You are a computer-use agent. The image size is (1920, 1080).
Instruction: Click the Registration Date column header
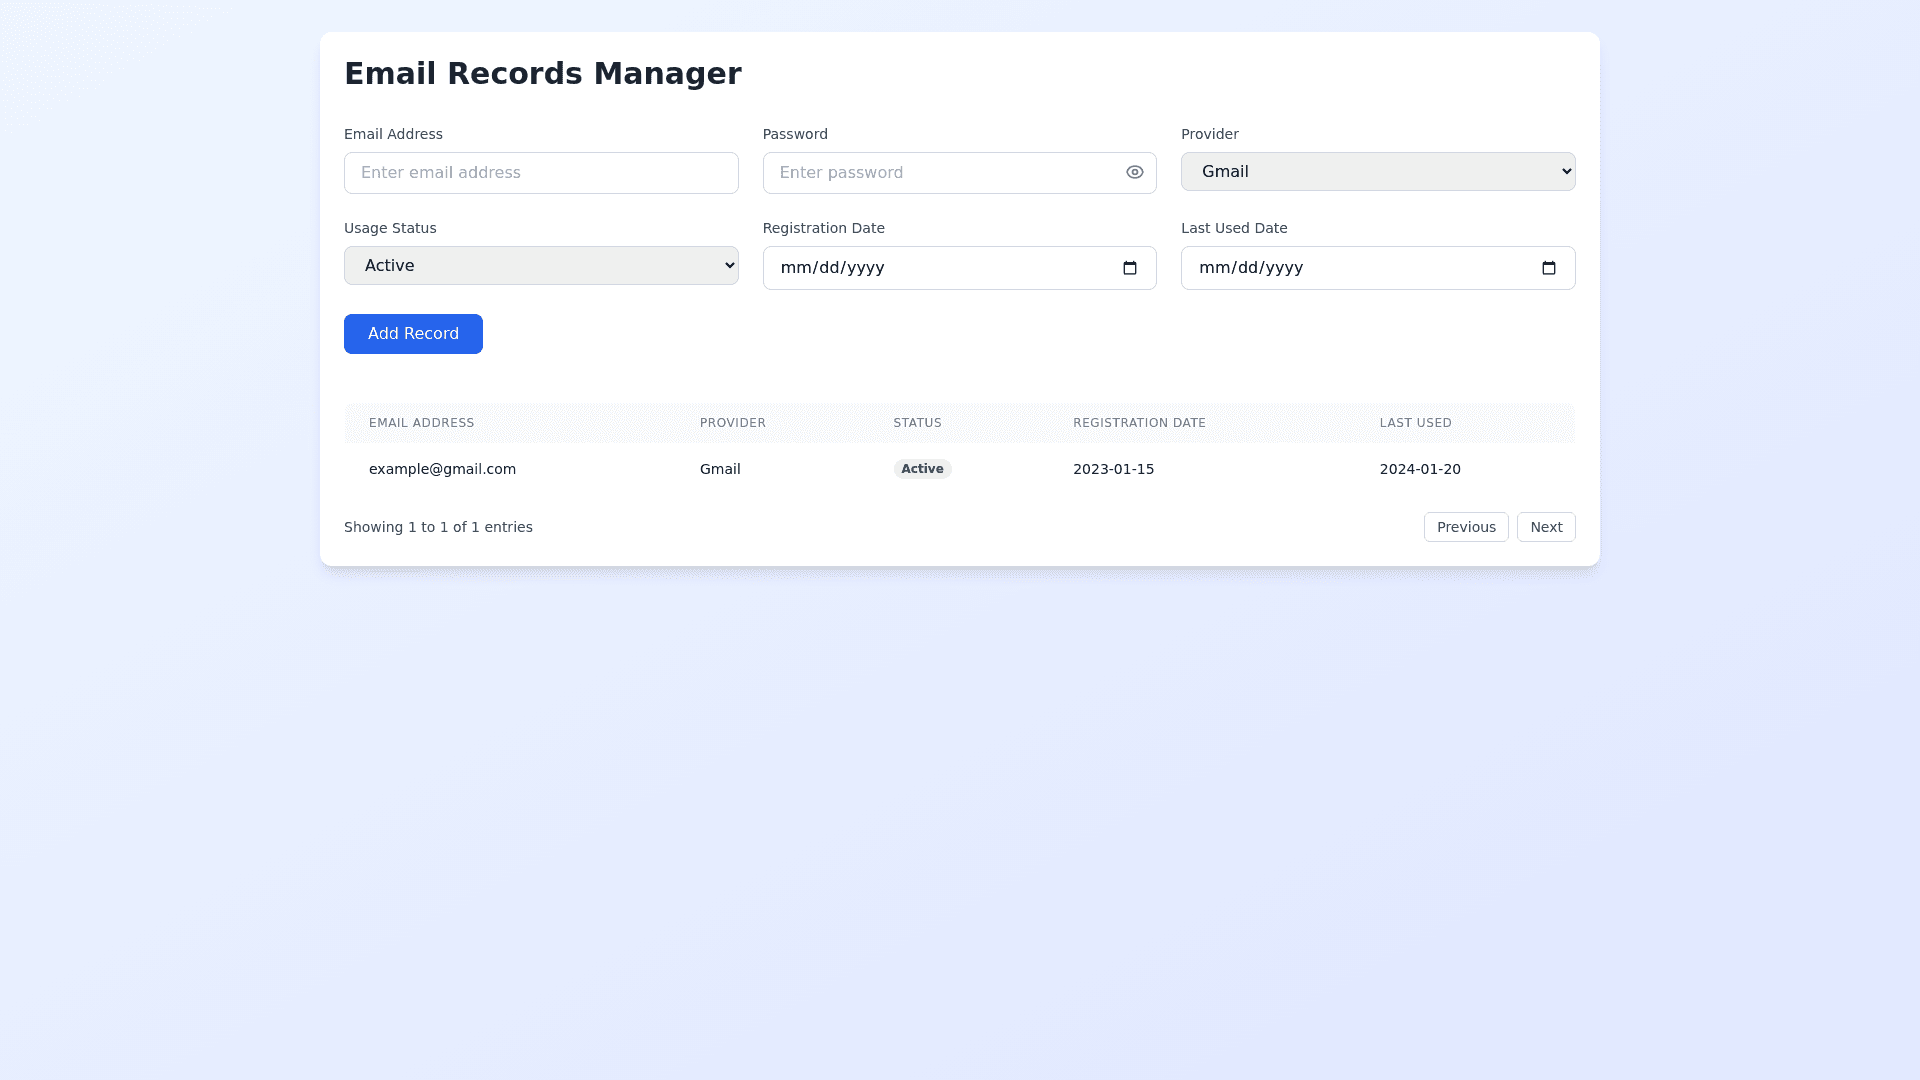click(1139, 423)
